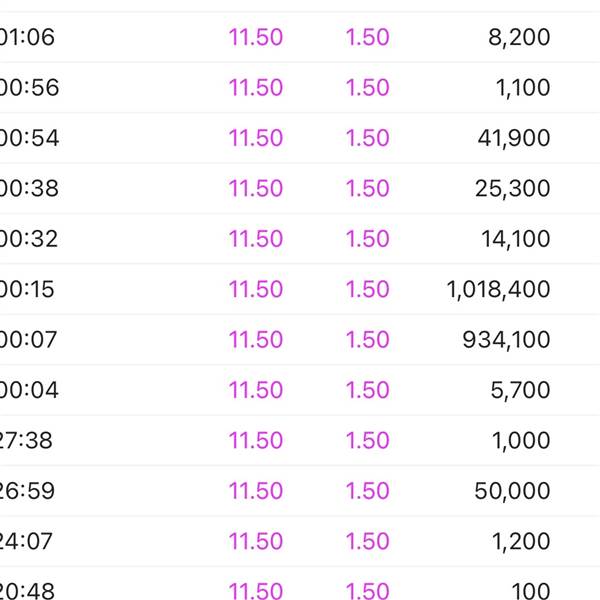Select the timestamp ending in 00:56
This screenshot has width=600, height=600.
pyautogui.click(x=30, y=88)
